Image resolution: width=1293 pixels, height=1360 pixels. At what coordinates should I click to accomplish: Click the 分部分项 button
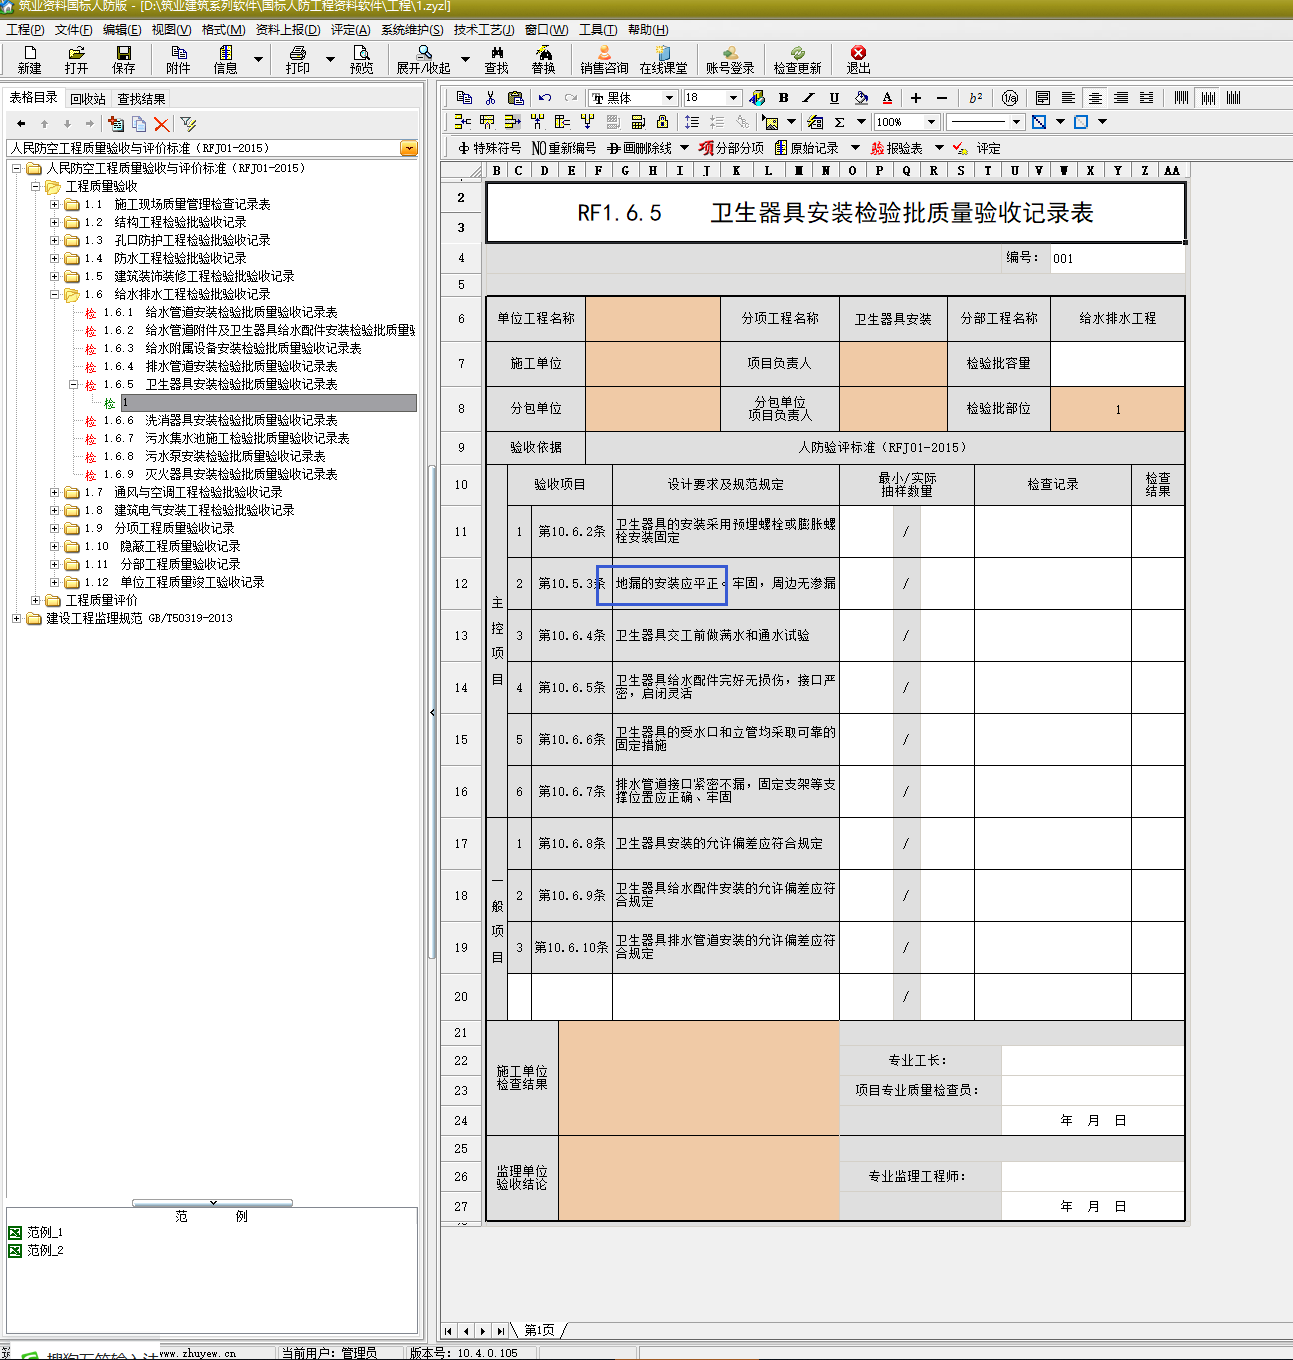pos(732,148)
